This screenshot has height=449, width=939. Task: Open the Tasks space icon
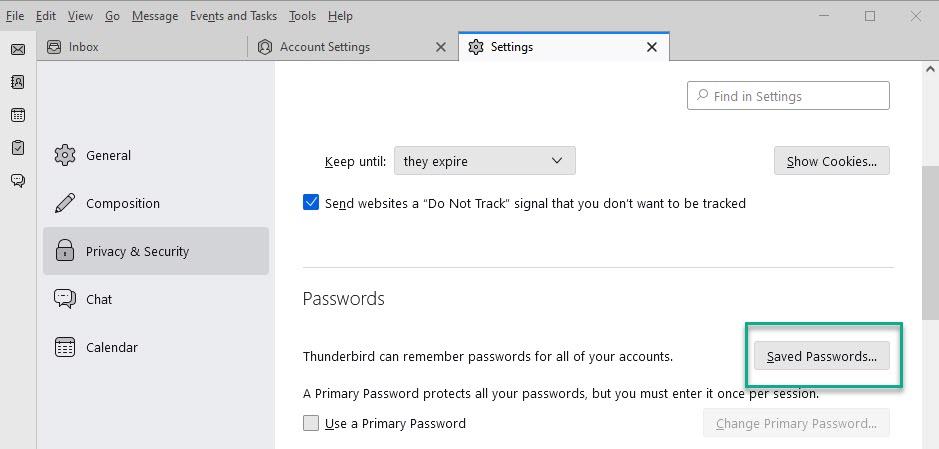click(x=18, y=148)
